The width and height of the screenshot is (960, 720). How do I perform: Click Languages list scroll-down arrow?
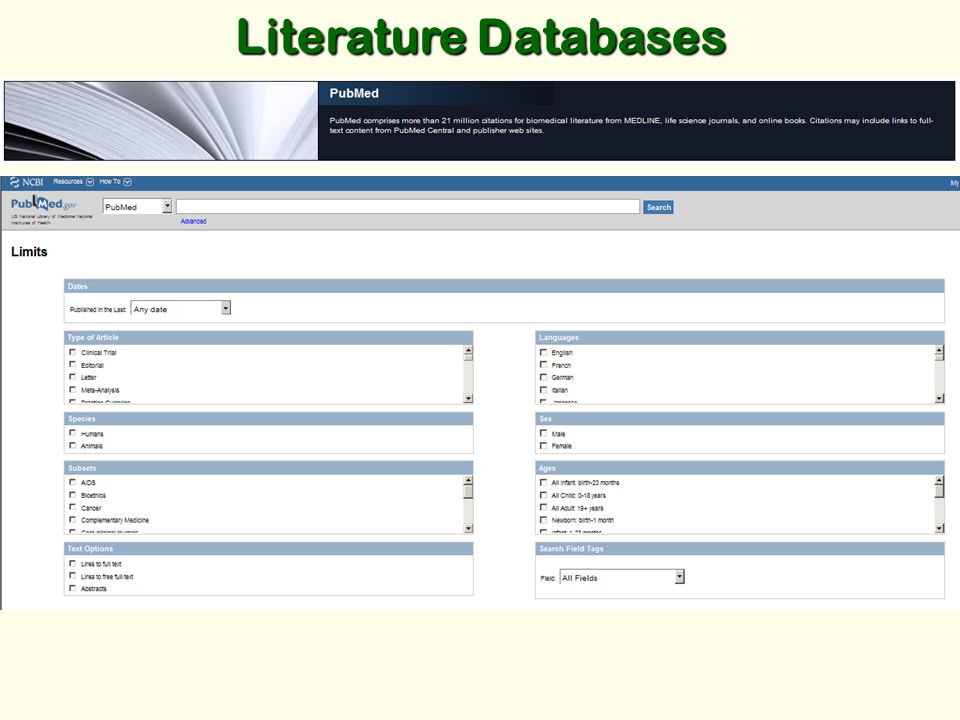[x=939, y=399]
